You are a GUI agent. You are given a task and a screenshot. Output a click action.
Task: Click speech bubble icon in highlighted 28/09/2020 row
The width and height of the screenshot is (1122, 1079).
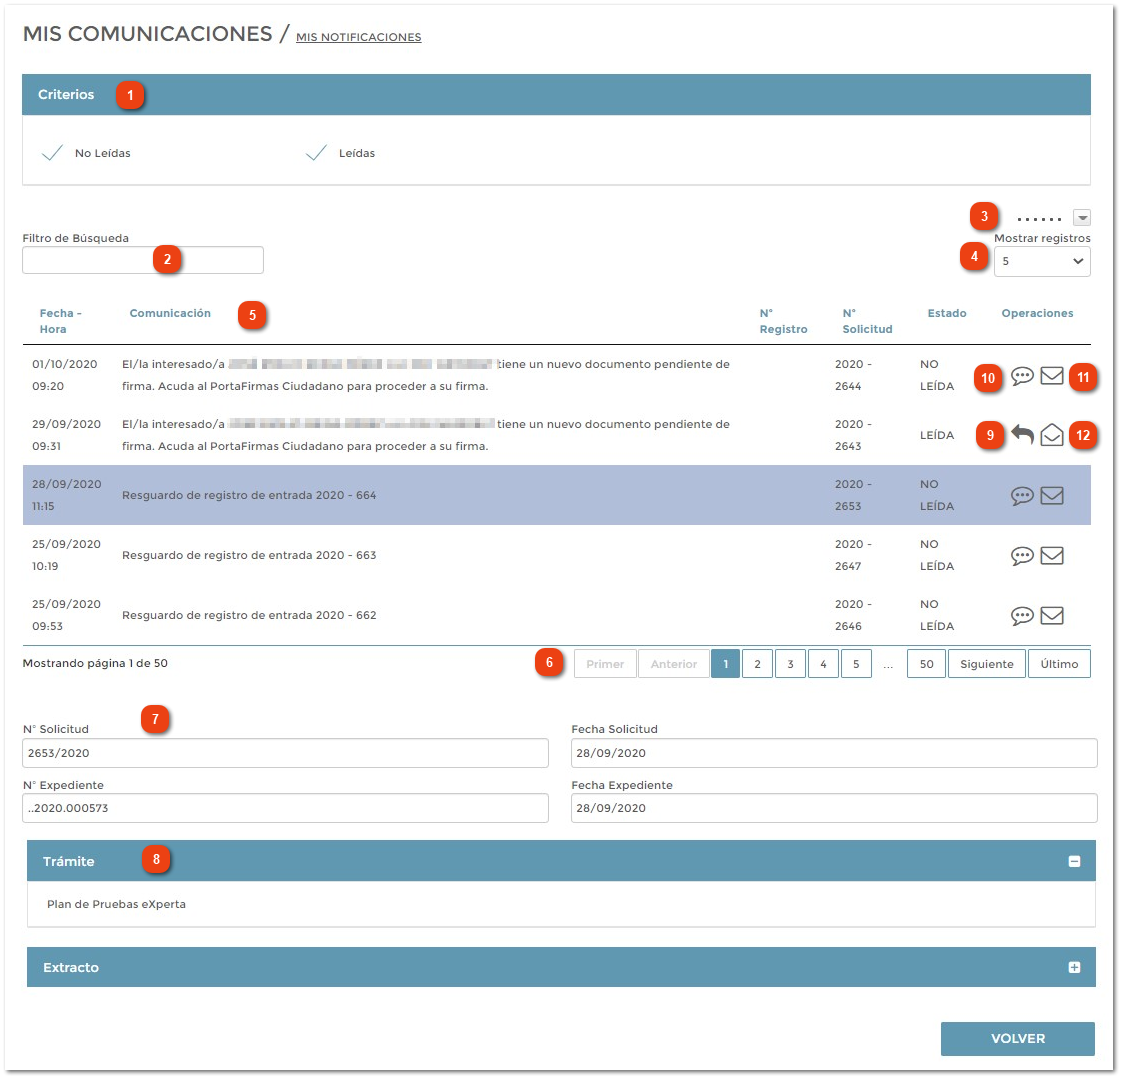pos(1021,495)
